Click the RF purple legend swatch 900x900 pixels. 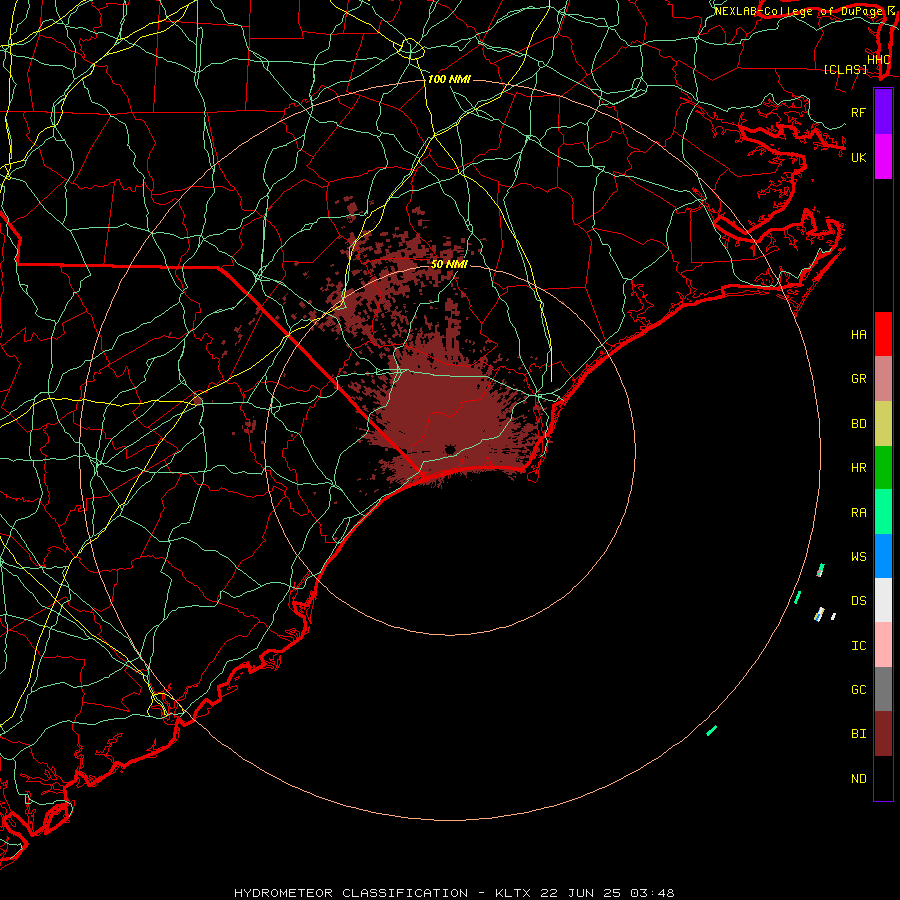pos(883,112)
